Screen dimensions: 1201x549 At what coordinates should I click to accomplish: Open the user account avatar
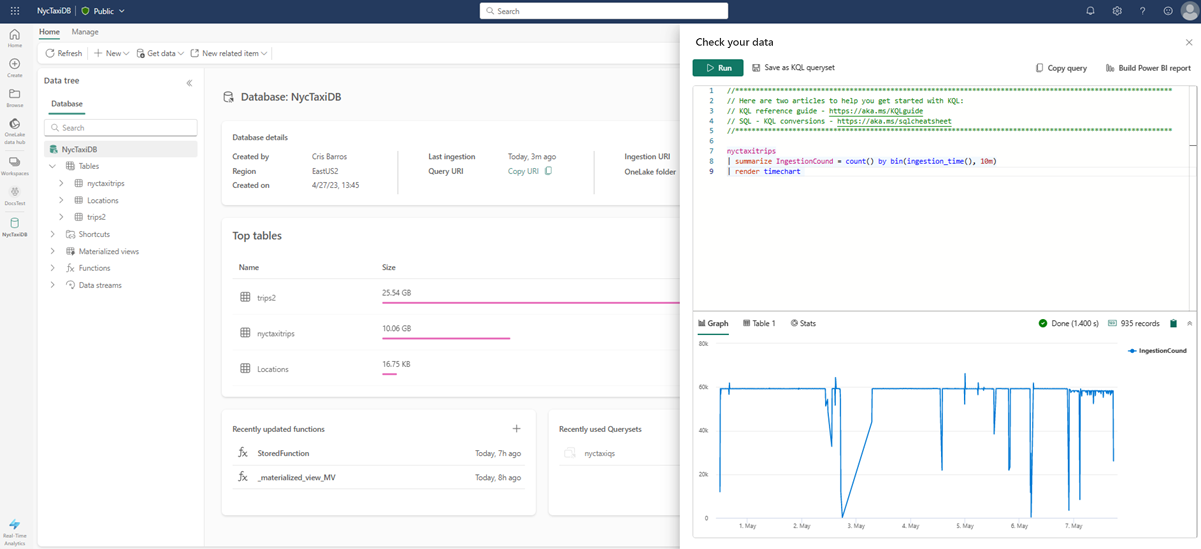(1190, 11)
